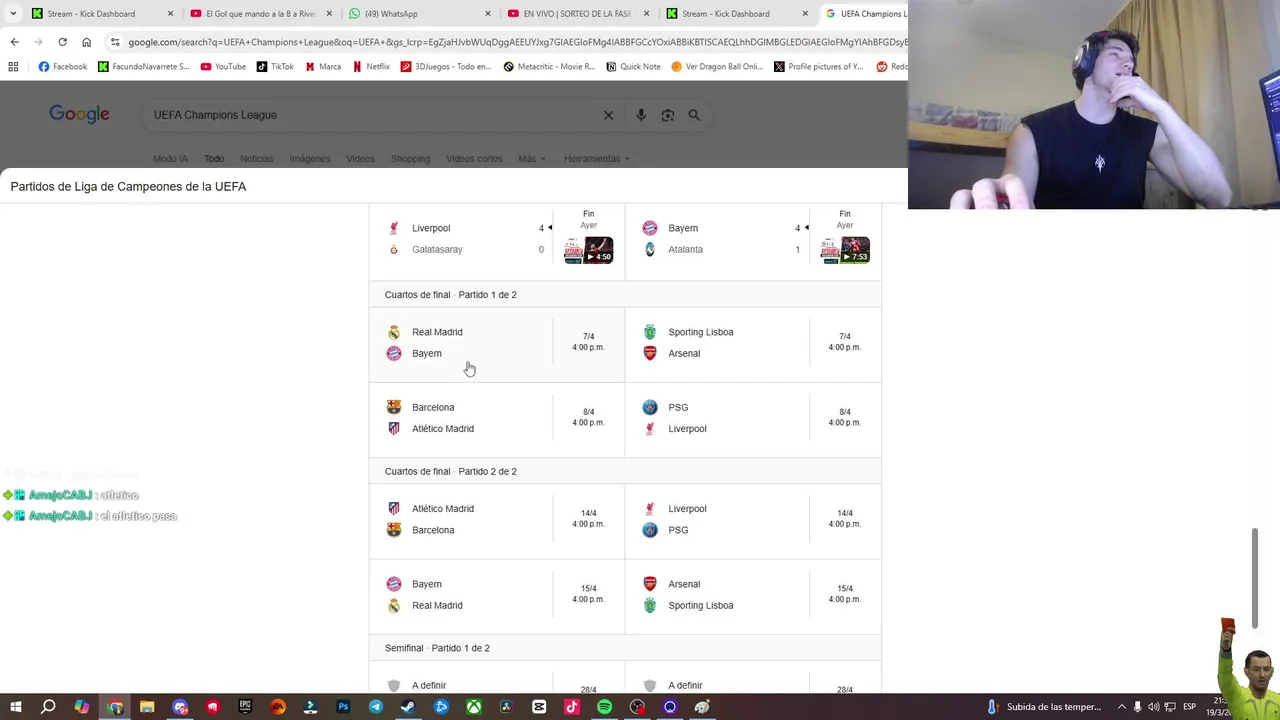The height and width of the screenshot is (720, 1280).
Task: Launch Photoshop from the taskbar
Action: tap(343, 707)
